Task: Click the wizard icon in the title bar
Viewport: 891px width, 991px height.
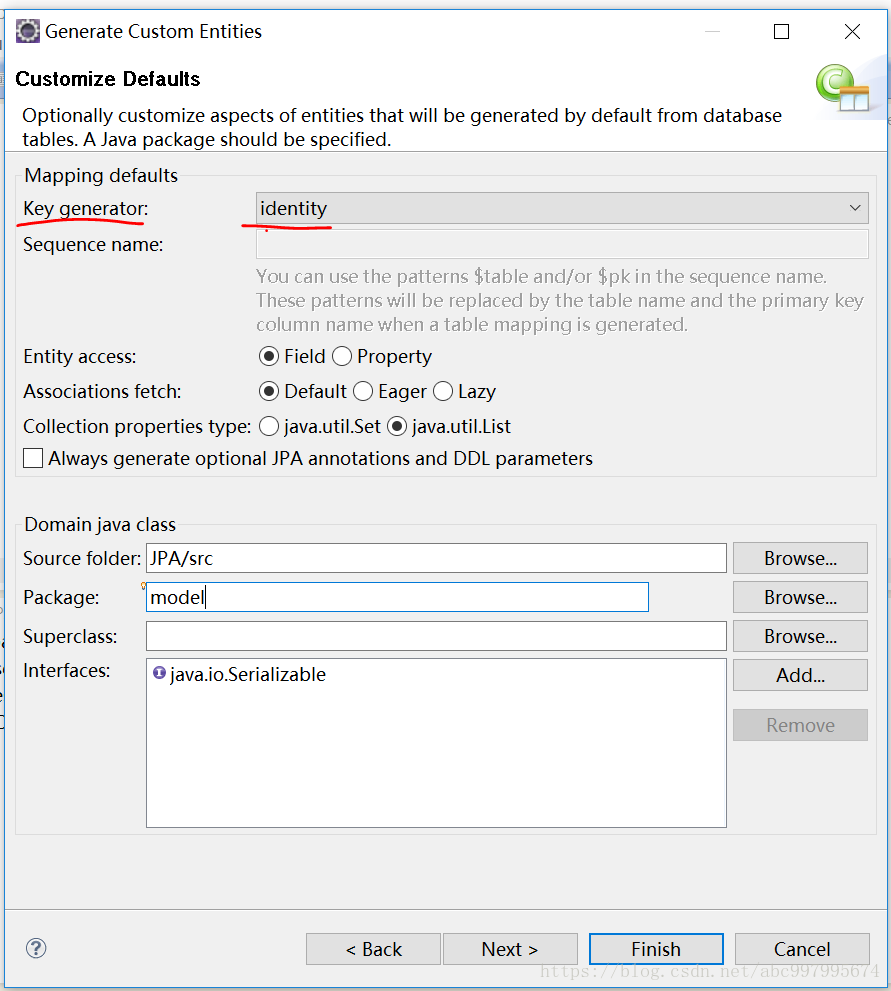Action: [27, 31]
